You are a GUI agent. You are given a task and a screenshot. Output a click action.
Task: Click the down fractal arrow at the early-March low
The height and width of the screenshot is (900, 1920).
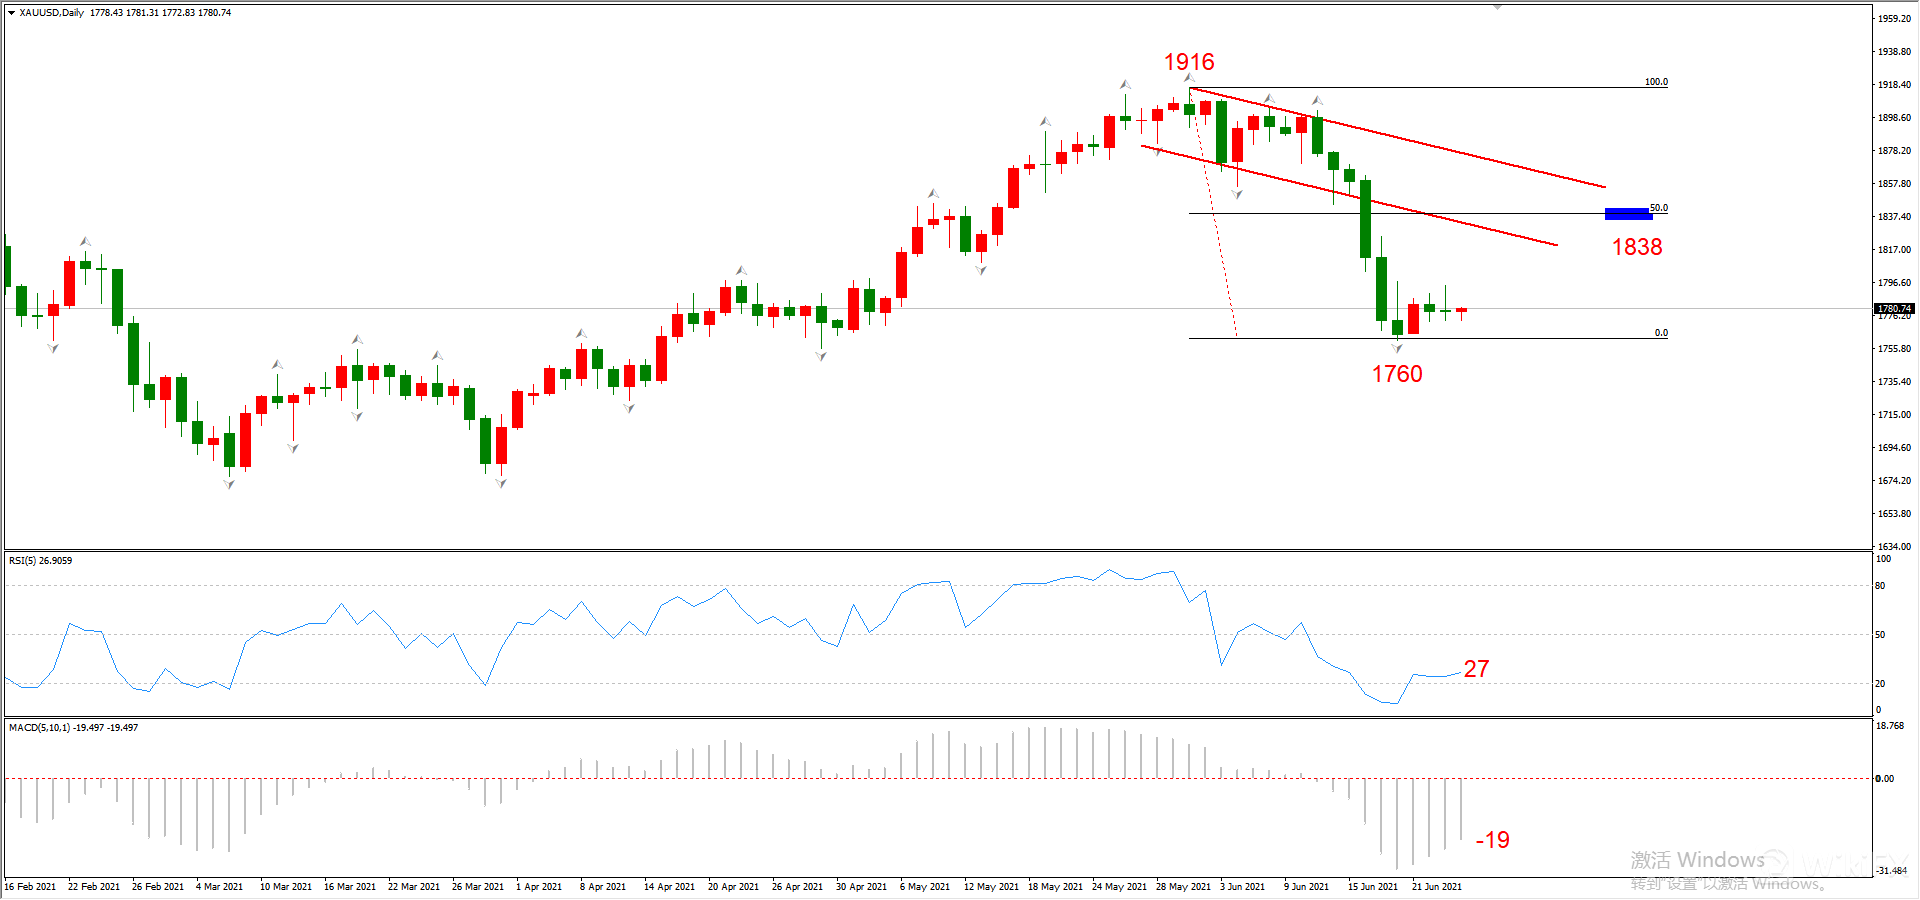point(229,484)
